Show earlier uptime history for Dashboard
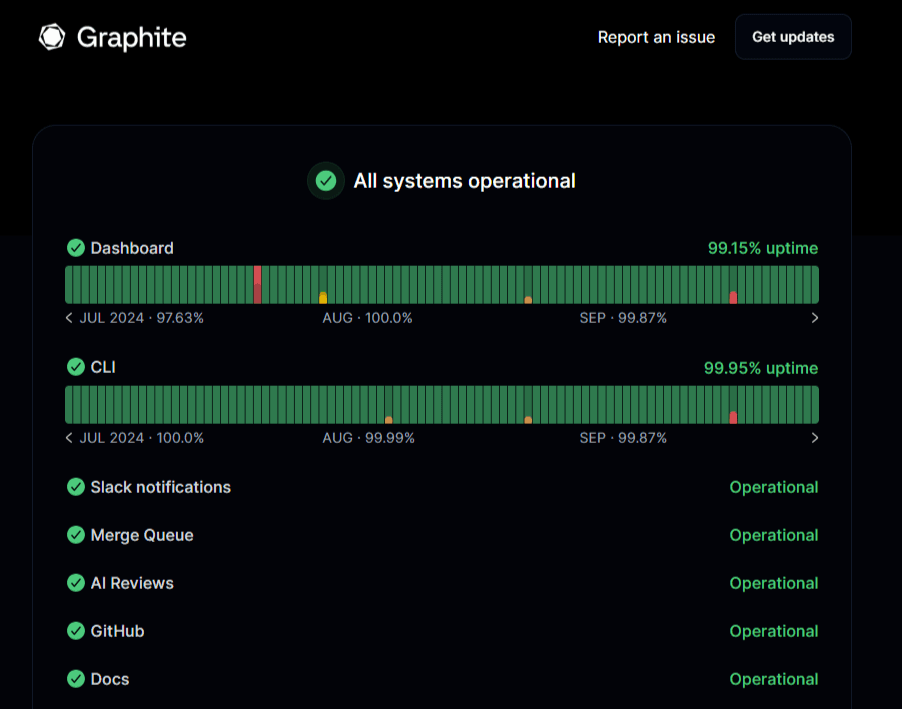This screenshot has width=902, height=709. [68, 317]
